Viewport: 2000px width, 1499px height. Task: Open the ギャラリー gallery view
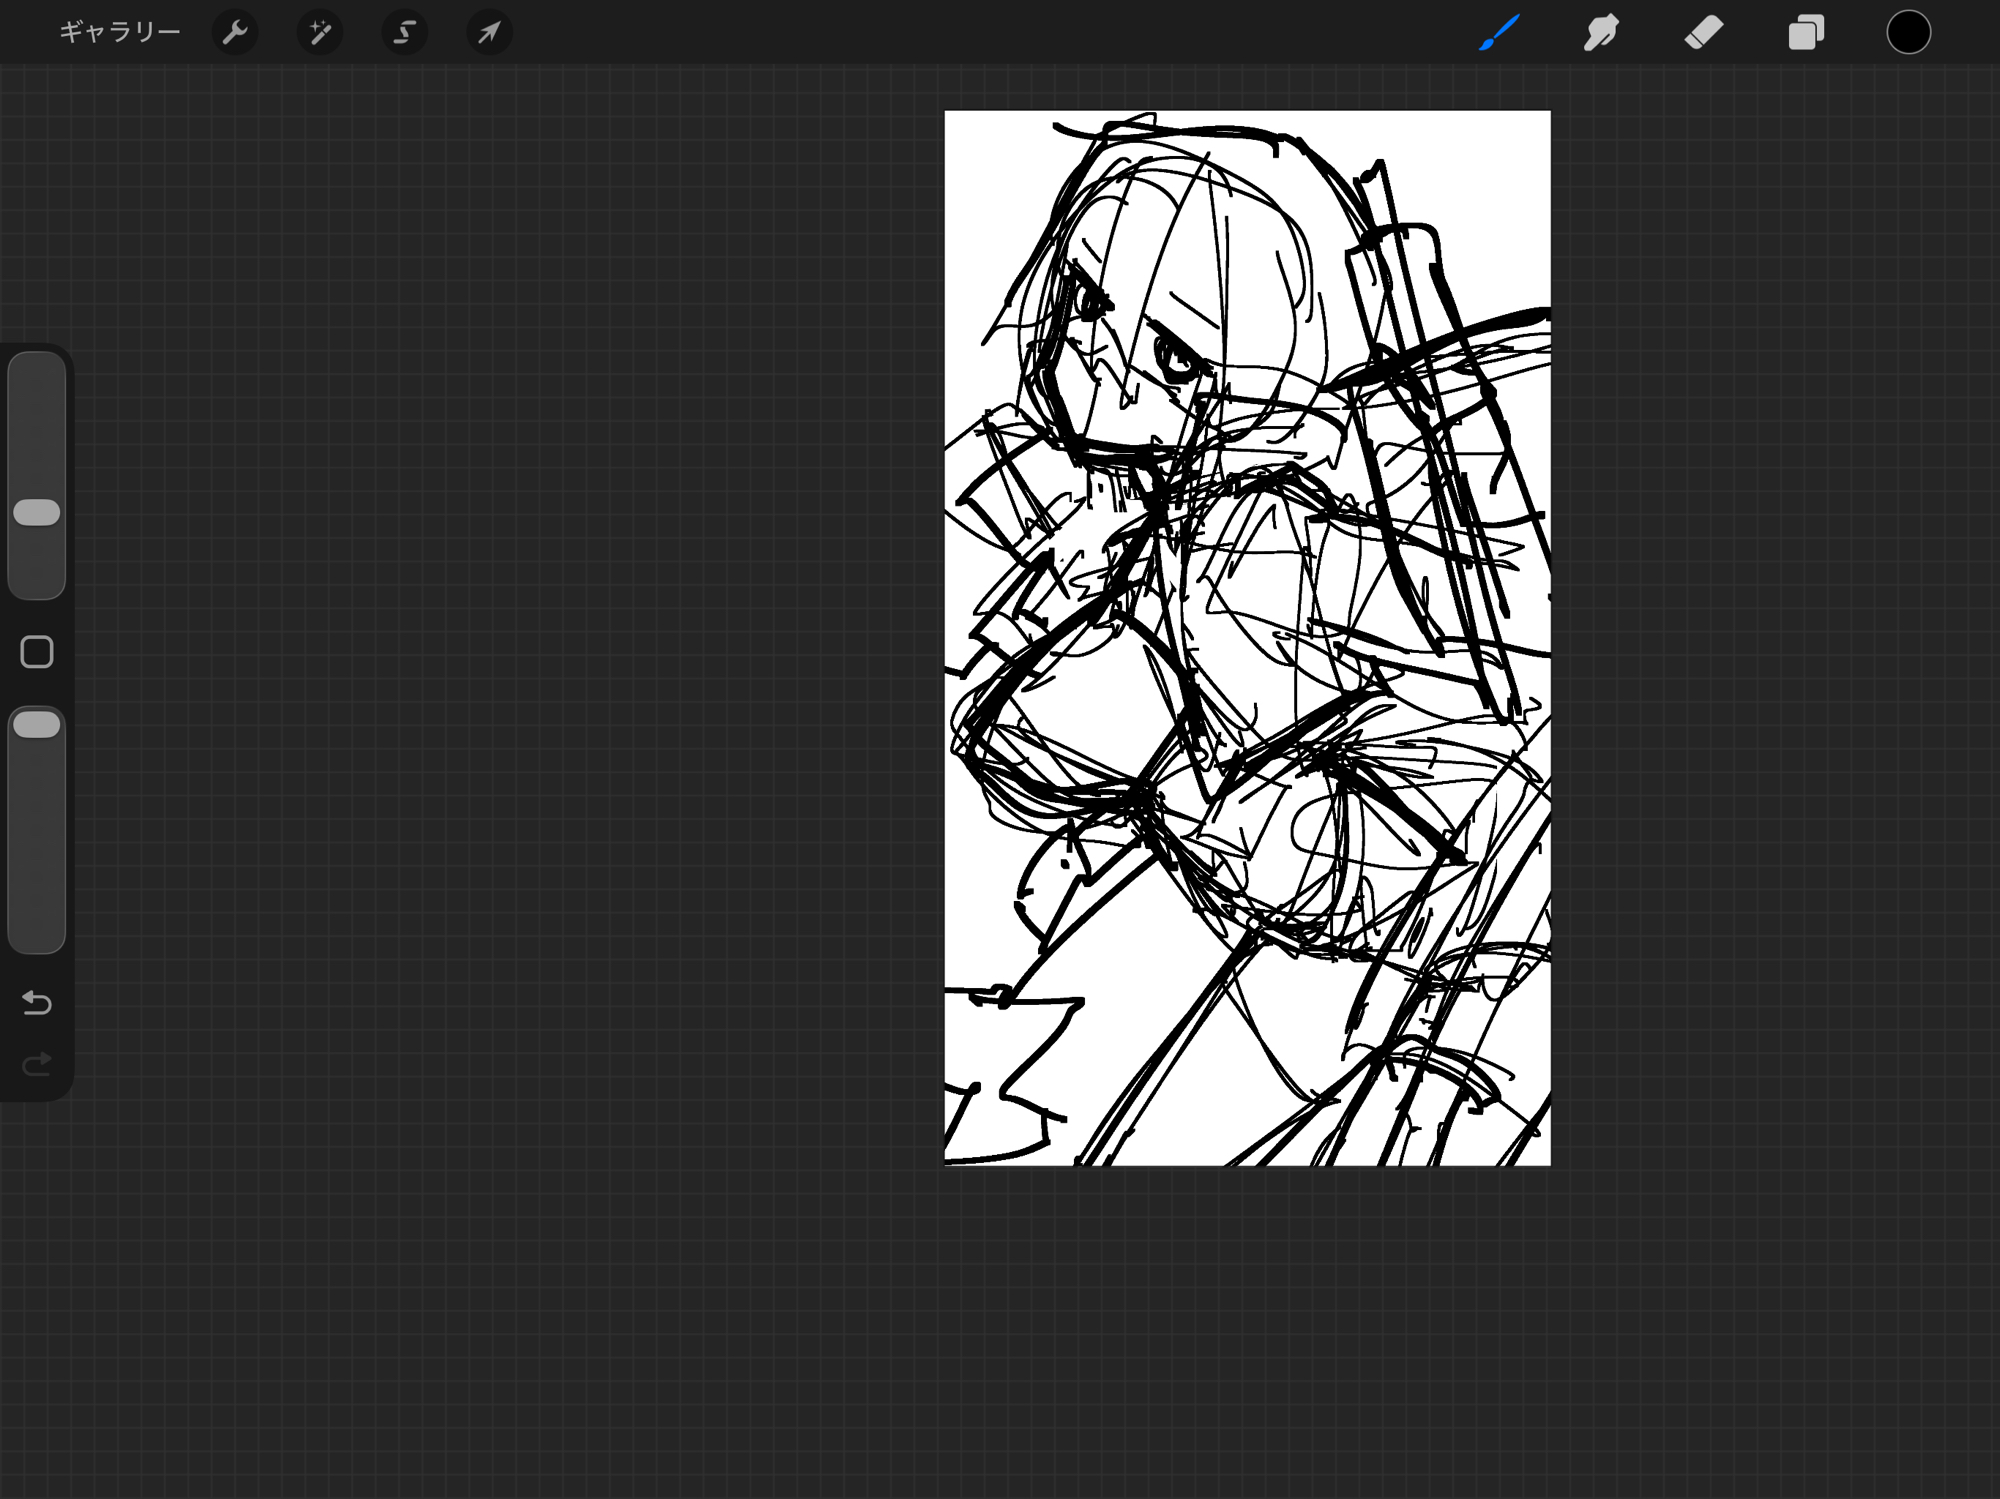pyautogui.click(x=119, y=32)
